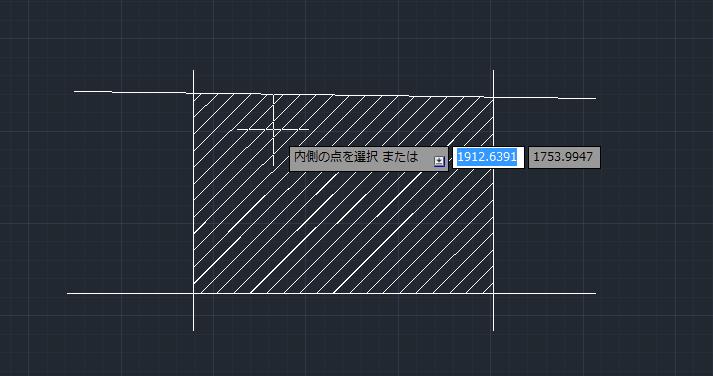Pick the bottom-right corner intersection of boundary
The image size is (713, 376).
point(493,293)
